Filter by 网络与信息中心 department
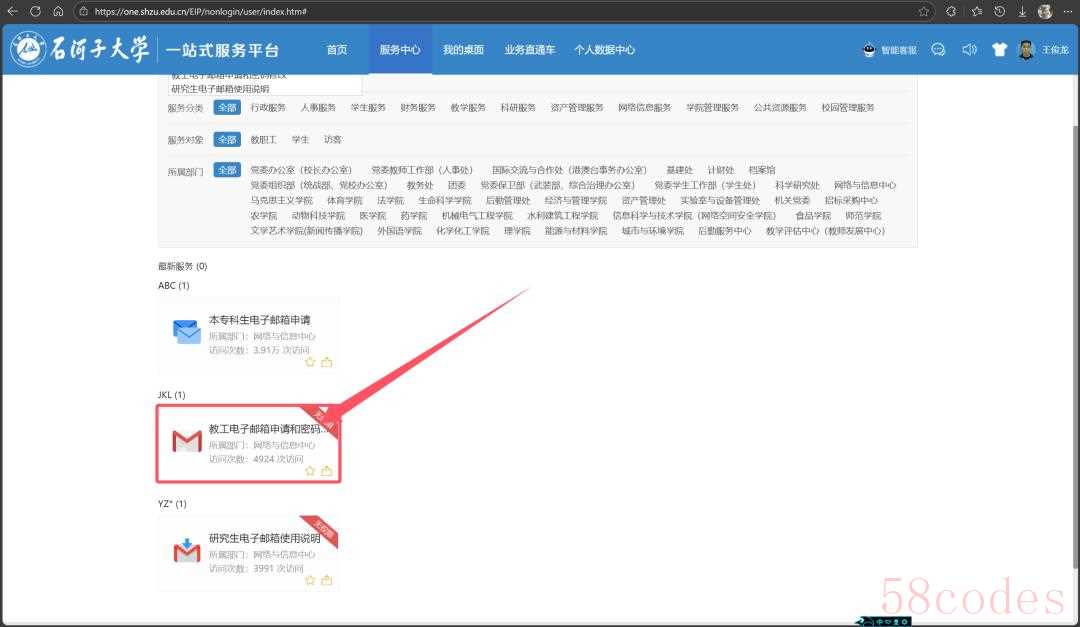 pyautogui.click(x=864, y=185)
